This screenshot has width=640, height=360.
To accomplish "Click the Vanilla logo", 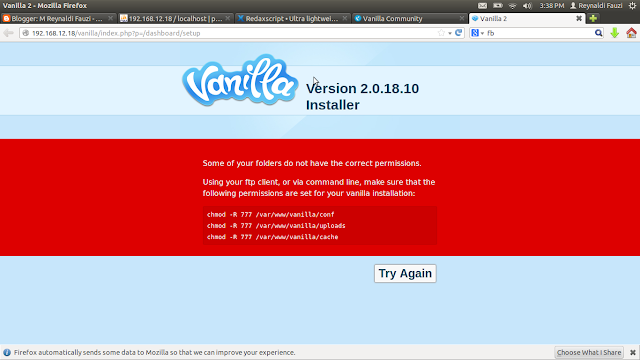I will 240,80.
